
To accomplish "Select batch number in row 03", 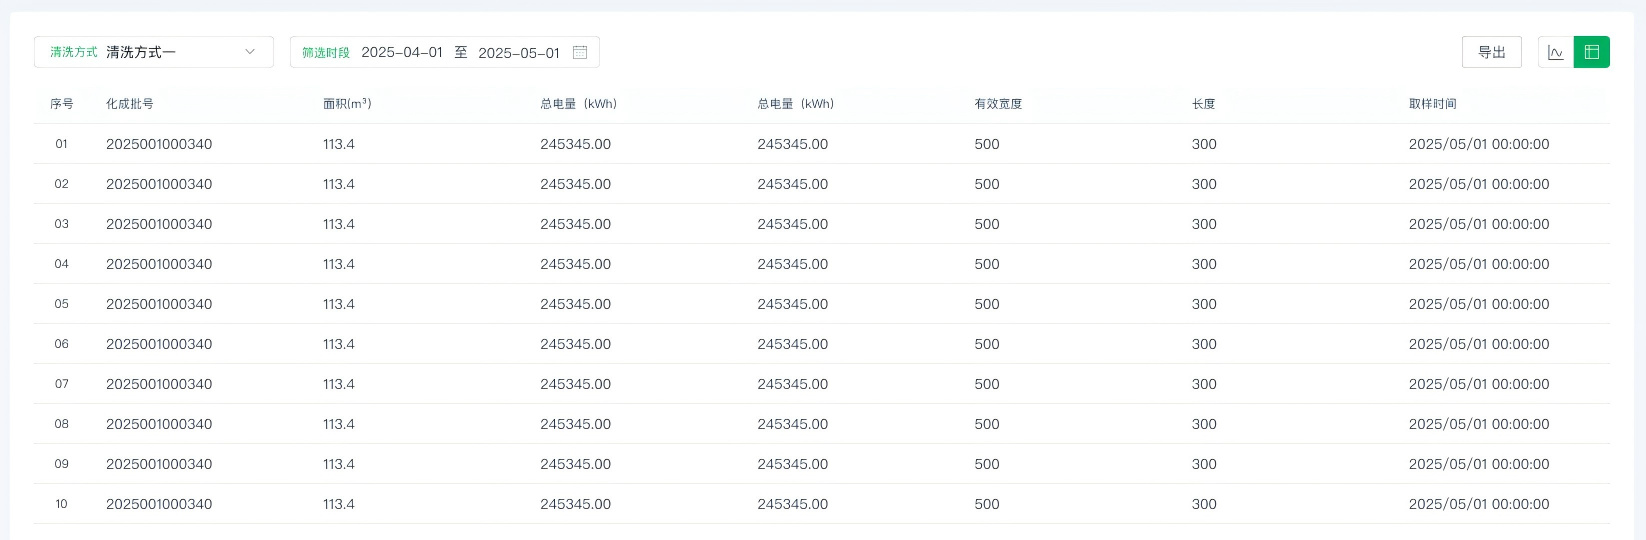I will point(159,224).
